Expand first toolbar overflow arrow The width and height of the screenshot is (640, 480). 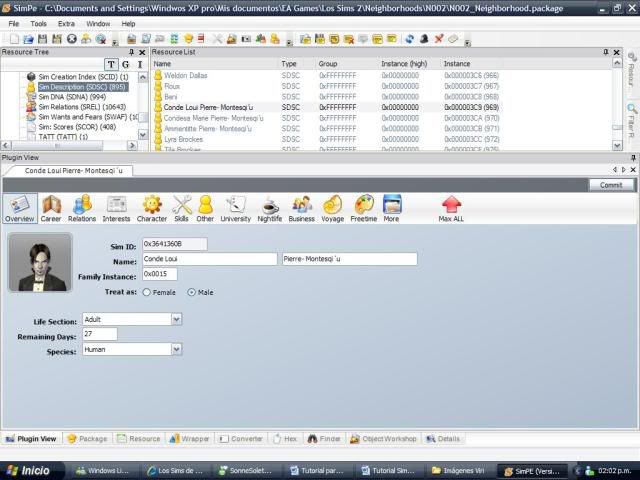(115, 42)
